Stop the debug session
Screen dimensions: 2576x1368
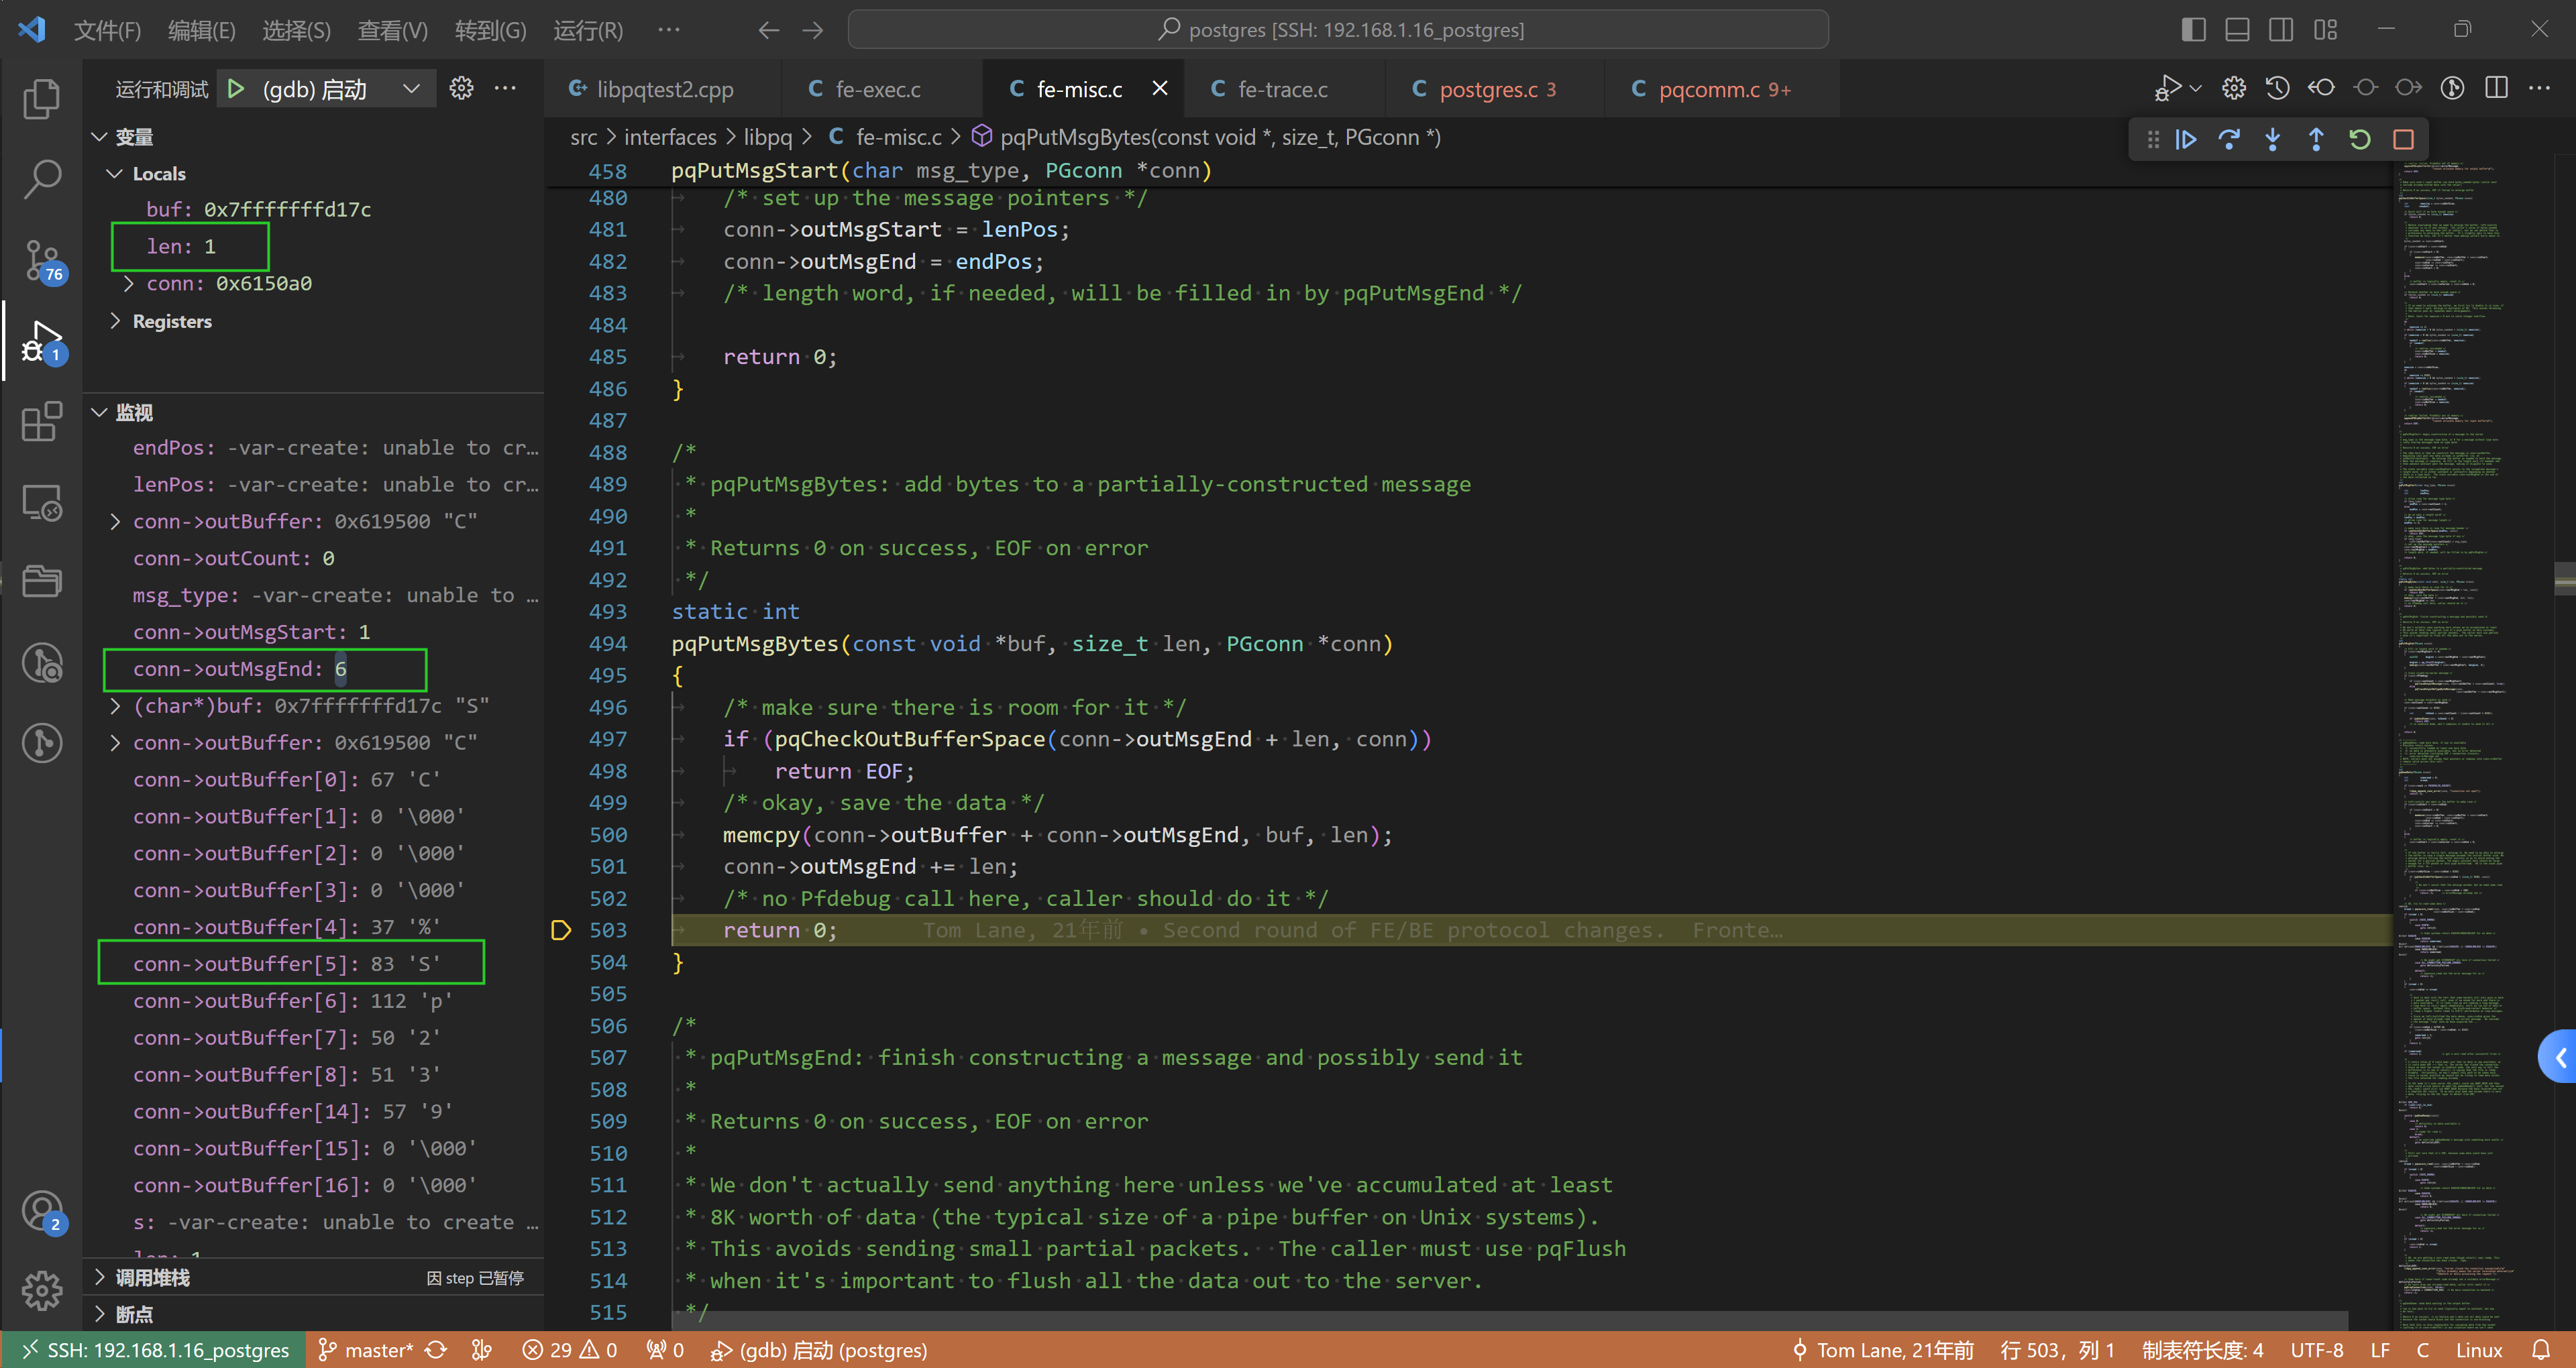[2404, 139]
